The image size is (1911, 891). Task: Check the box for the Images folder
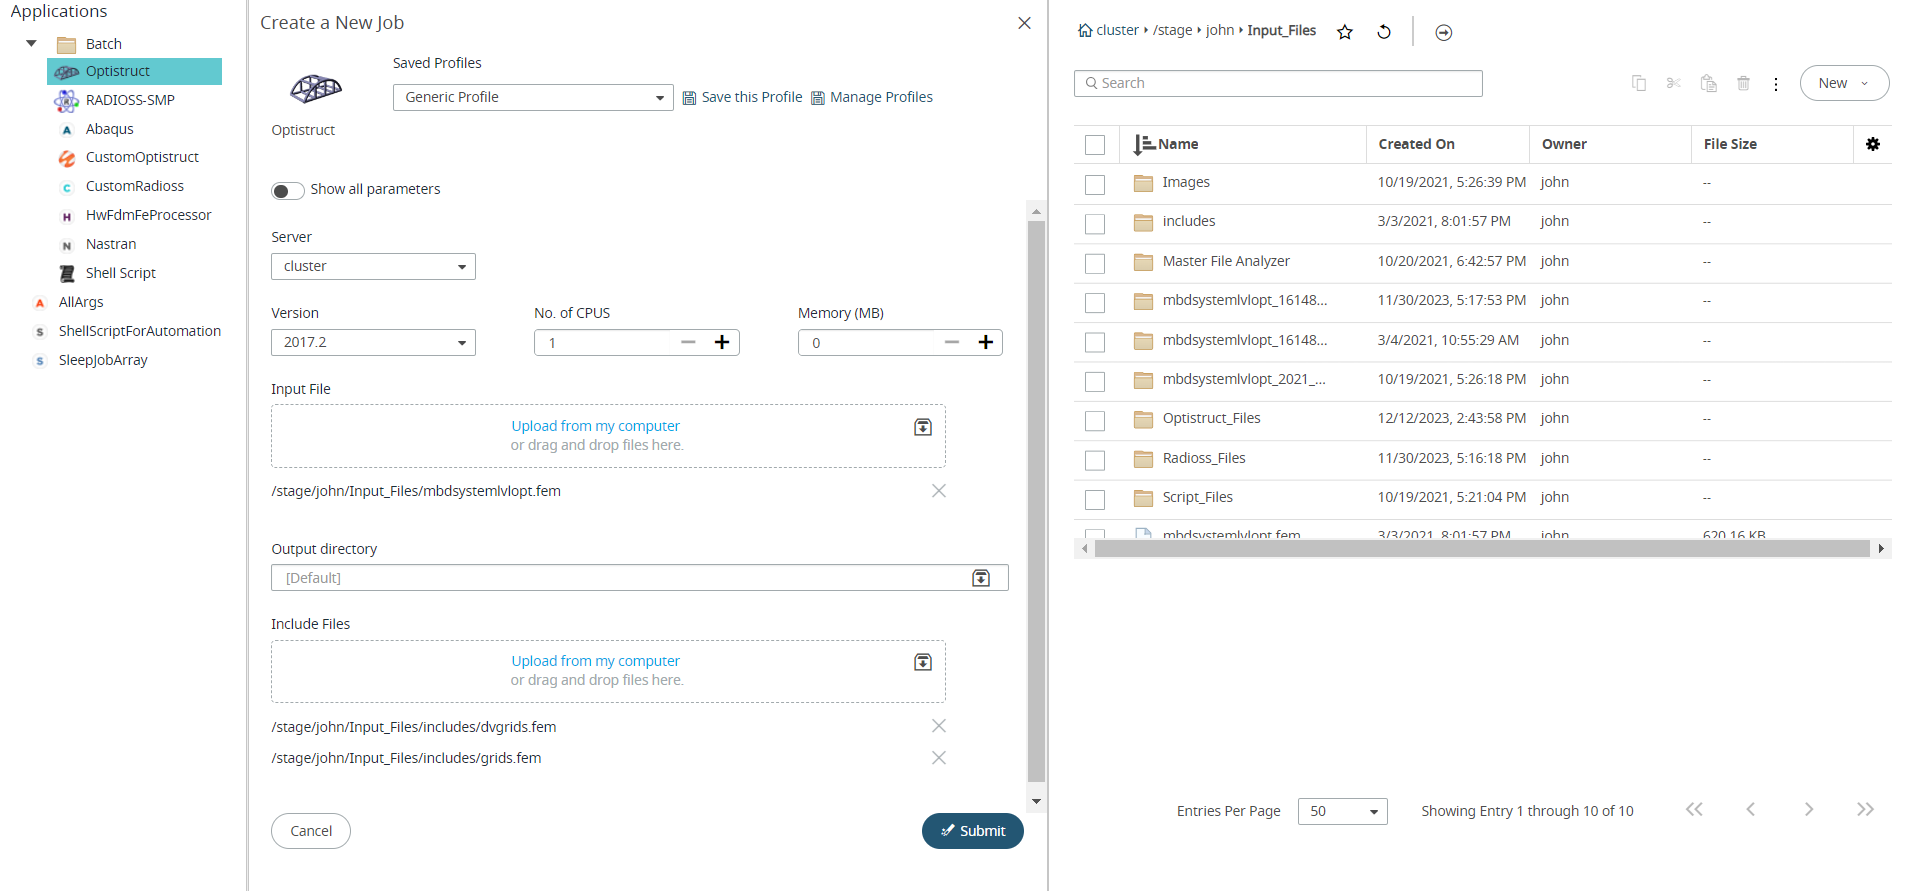1095,184
